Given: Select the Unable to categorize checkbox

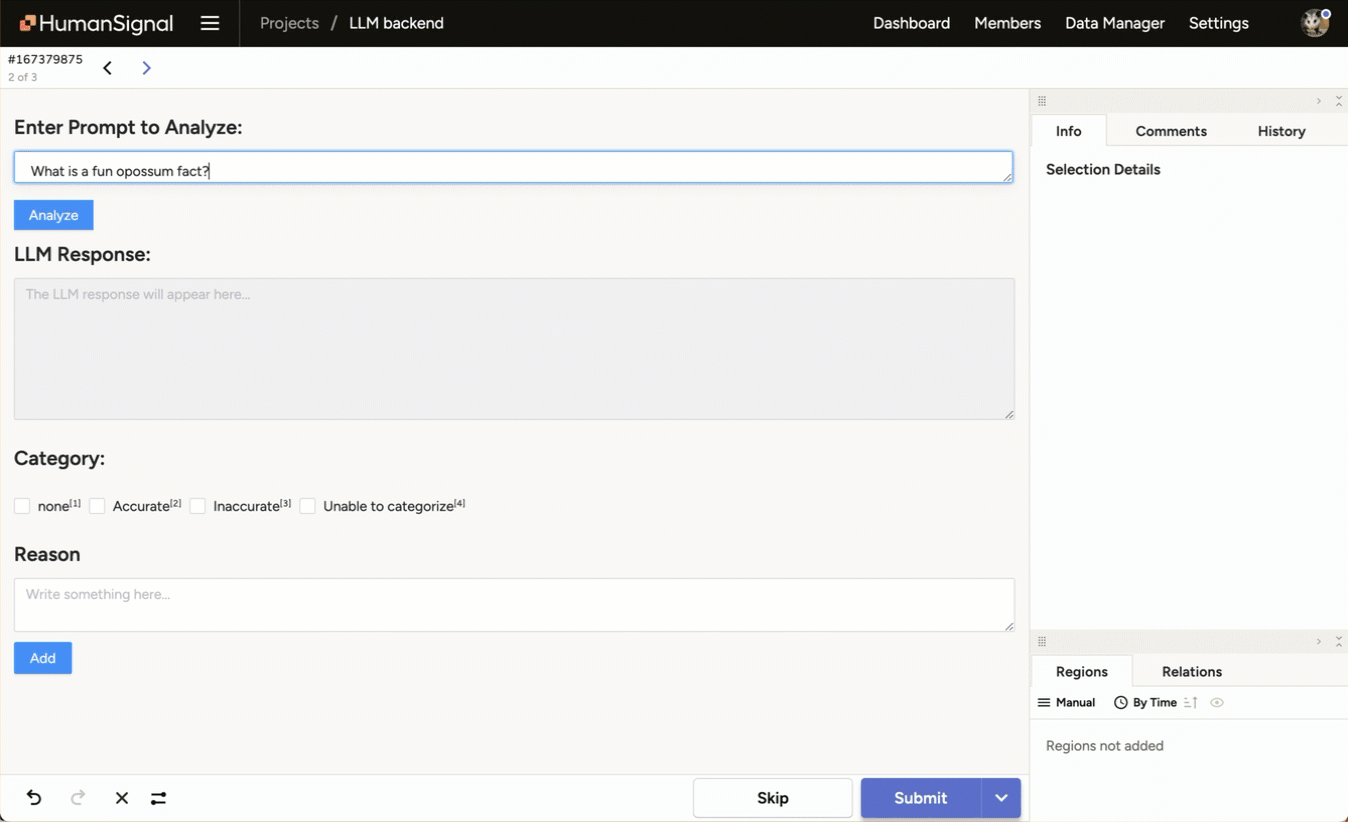Looking at the screenshot, I should 307,506.
